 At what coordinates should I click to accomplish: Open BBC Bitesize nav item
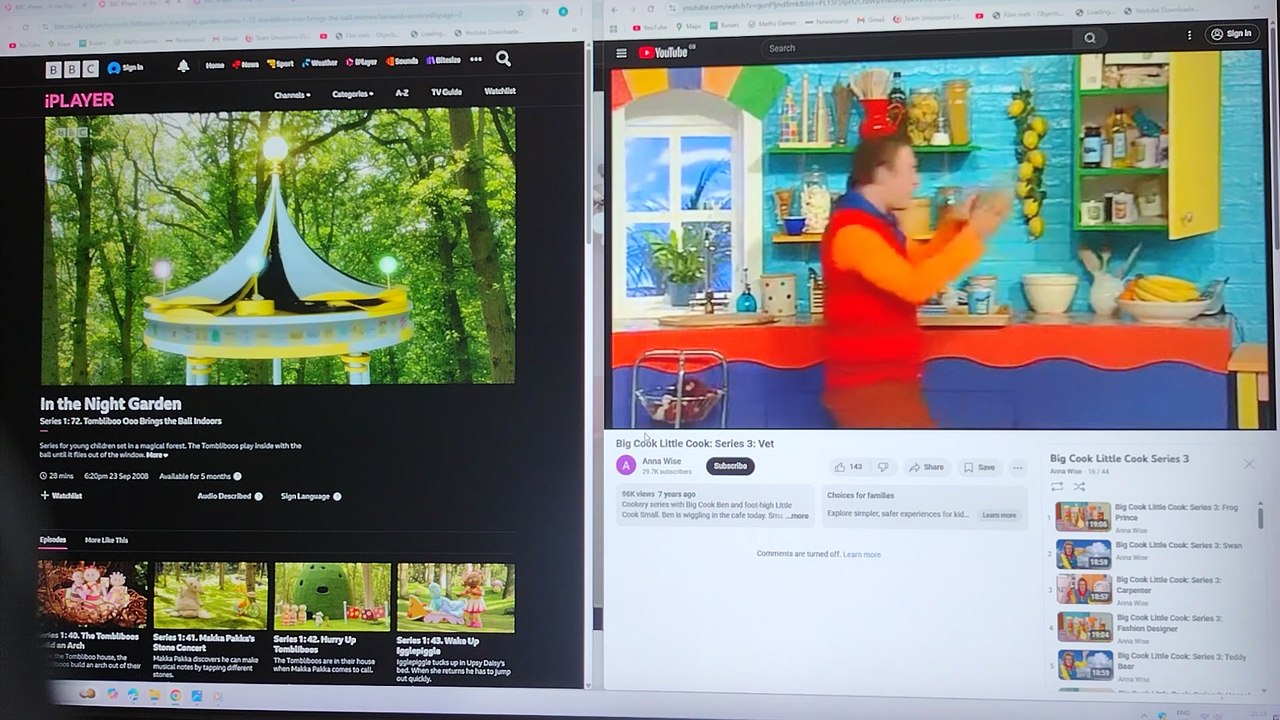click(443, 60)
